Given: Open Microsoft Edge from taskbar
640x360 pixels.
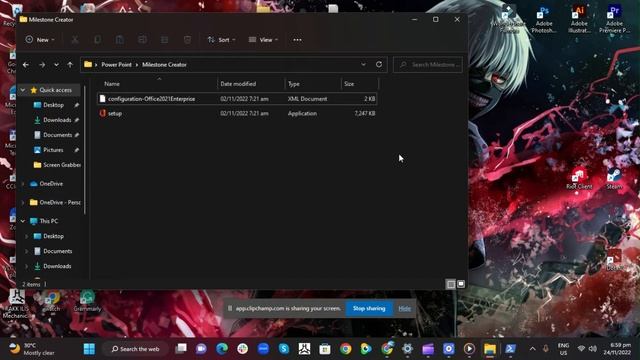Looking at the screenshot, I should [222, 349].
